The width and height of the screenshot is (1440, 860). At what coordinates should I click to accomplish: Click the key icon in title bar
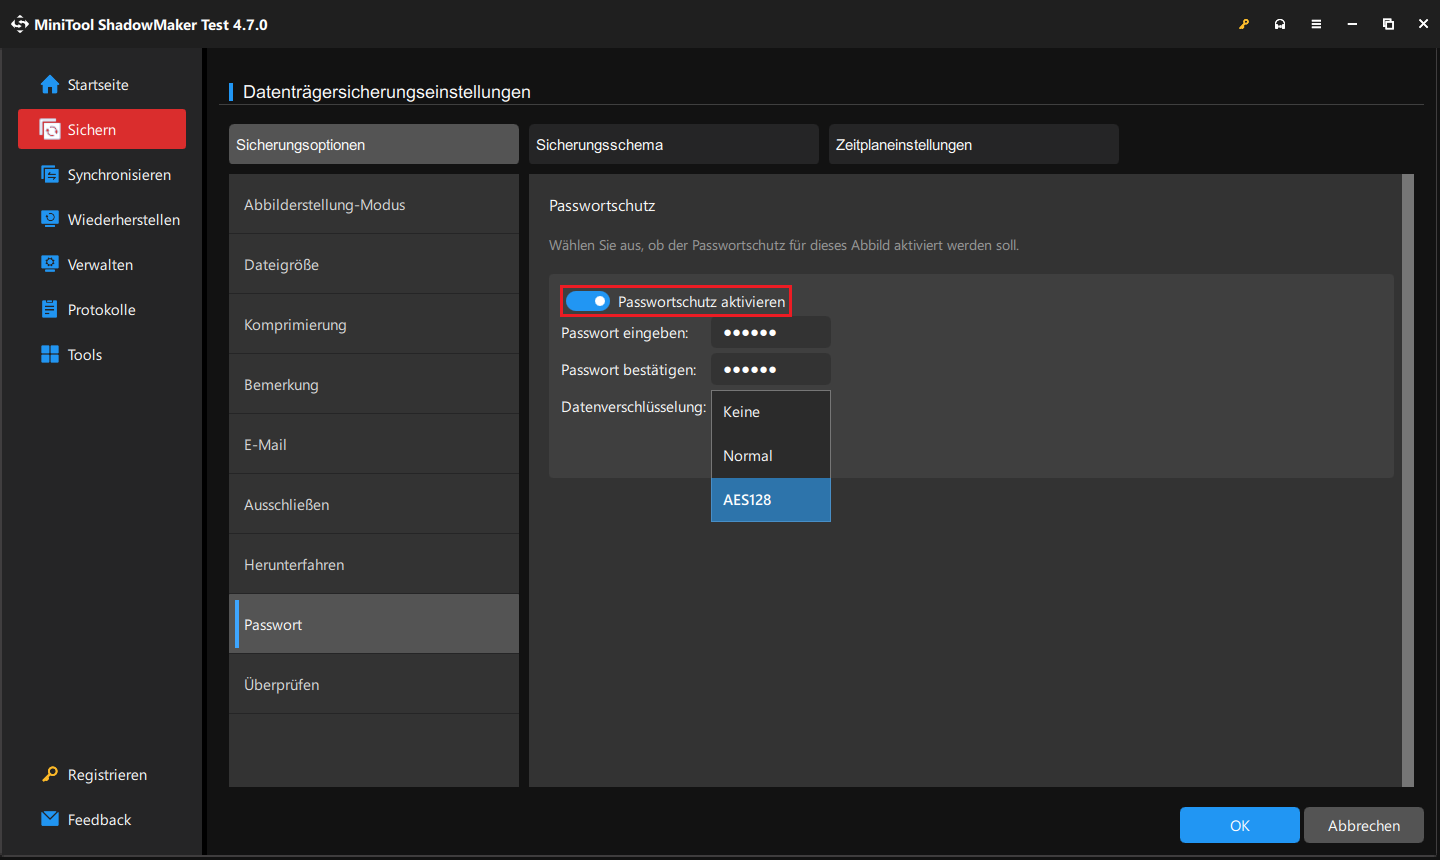[x=1244, y=24]
